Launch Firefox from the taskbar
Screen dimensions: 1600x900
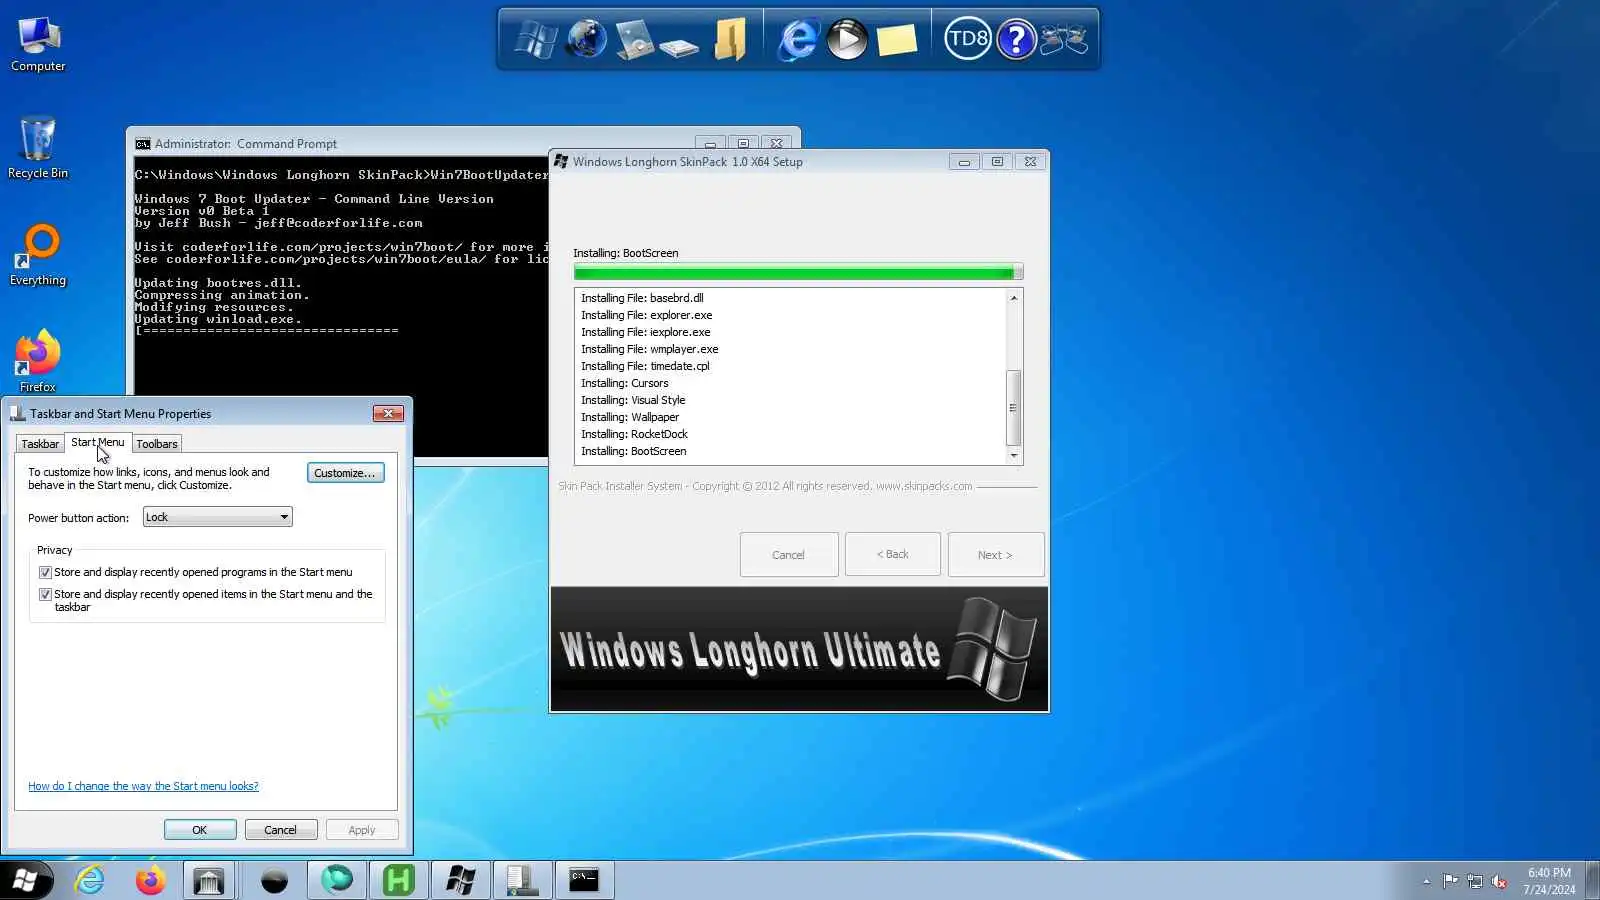click(x=150, y=880)
